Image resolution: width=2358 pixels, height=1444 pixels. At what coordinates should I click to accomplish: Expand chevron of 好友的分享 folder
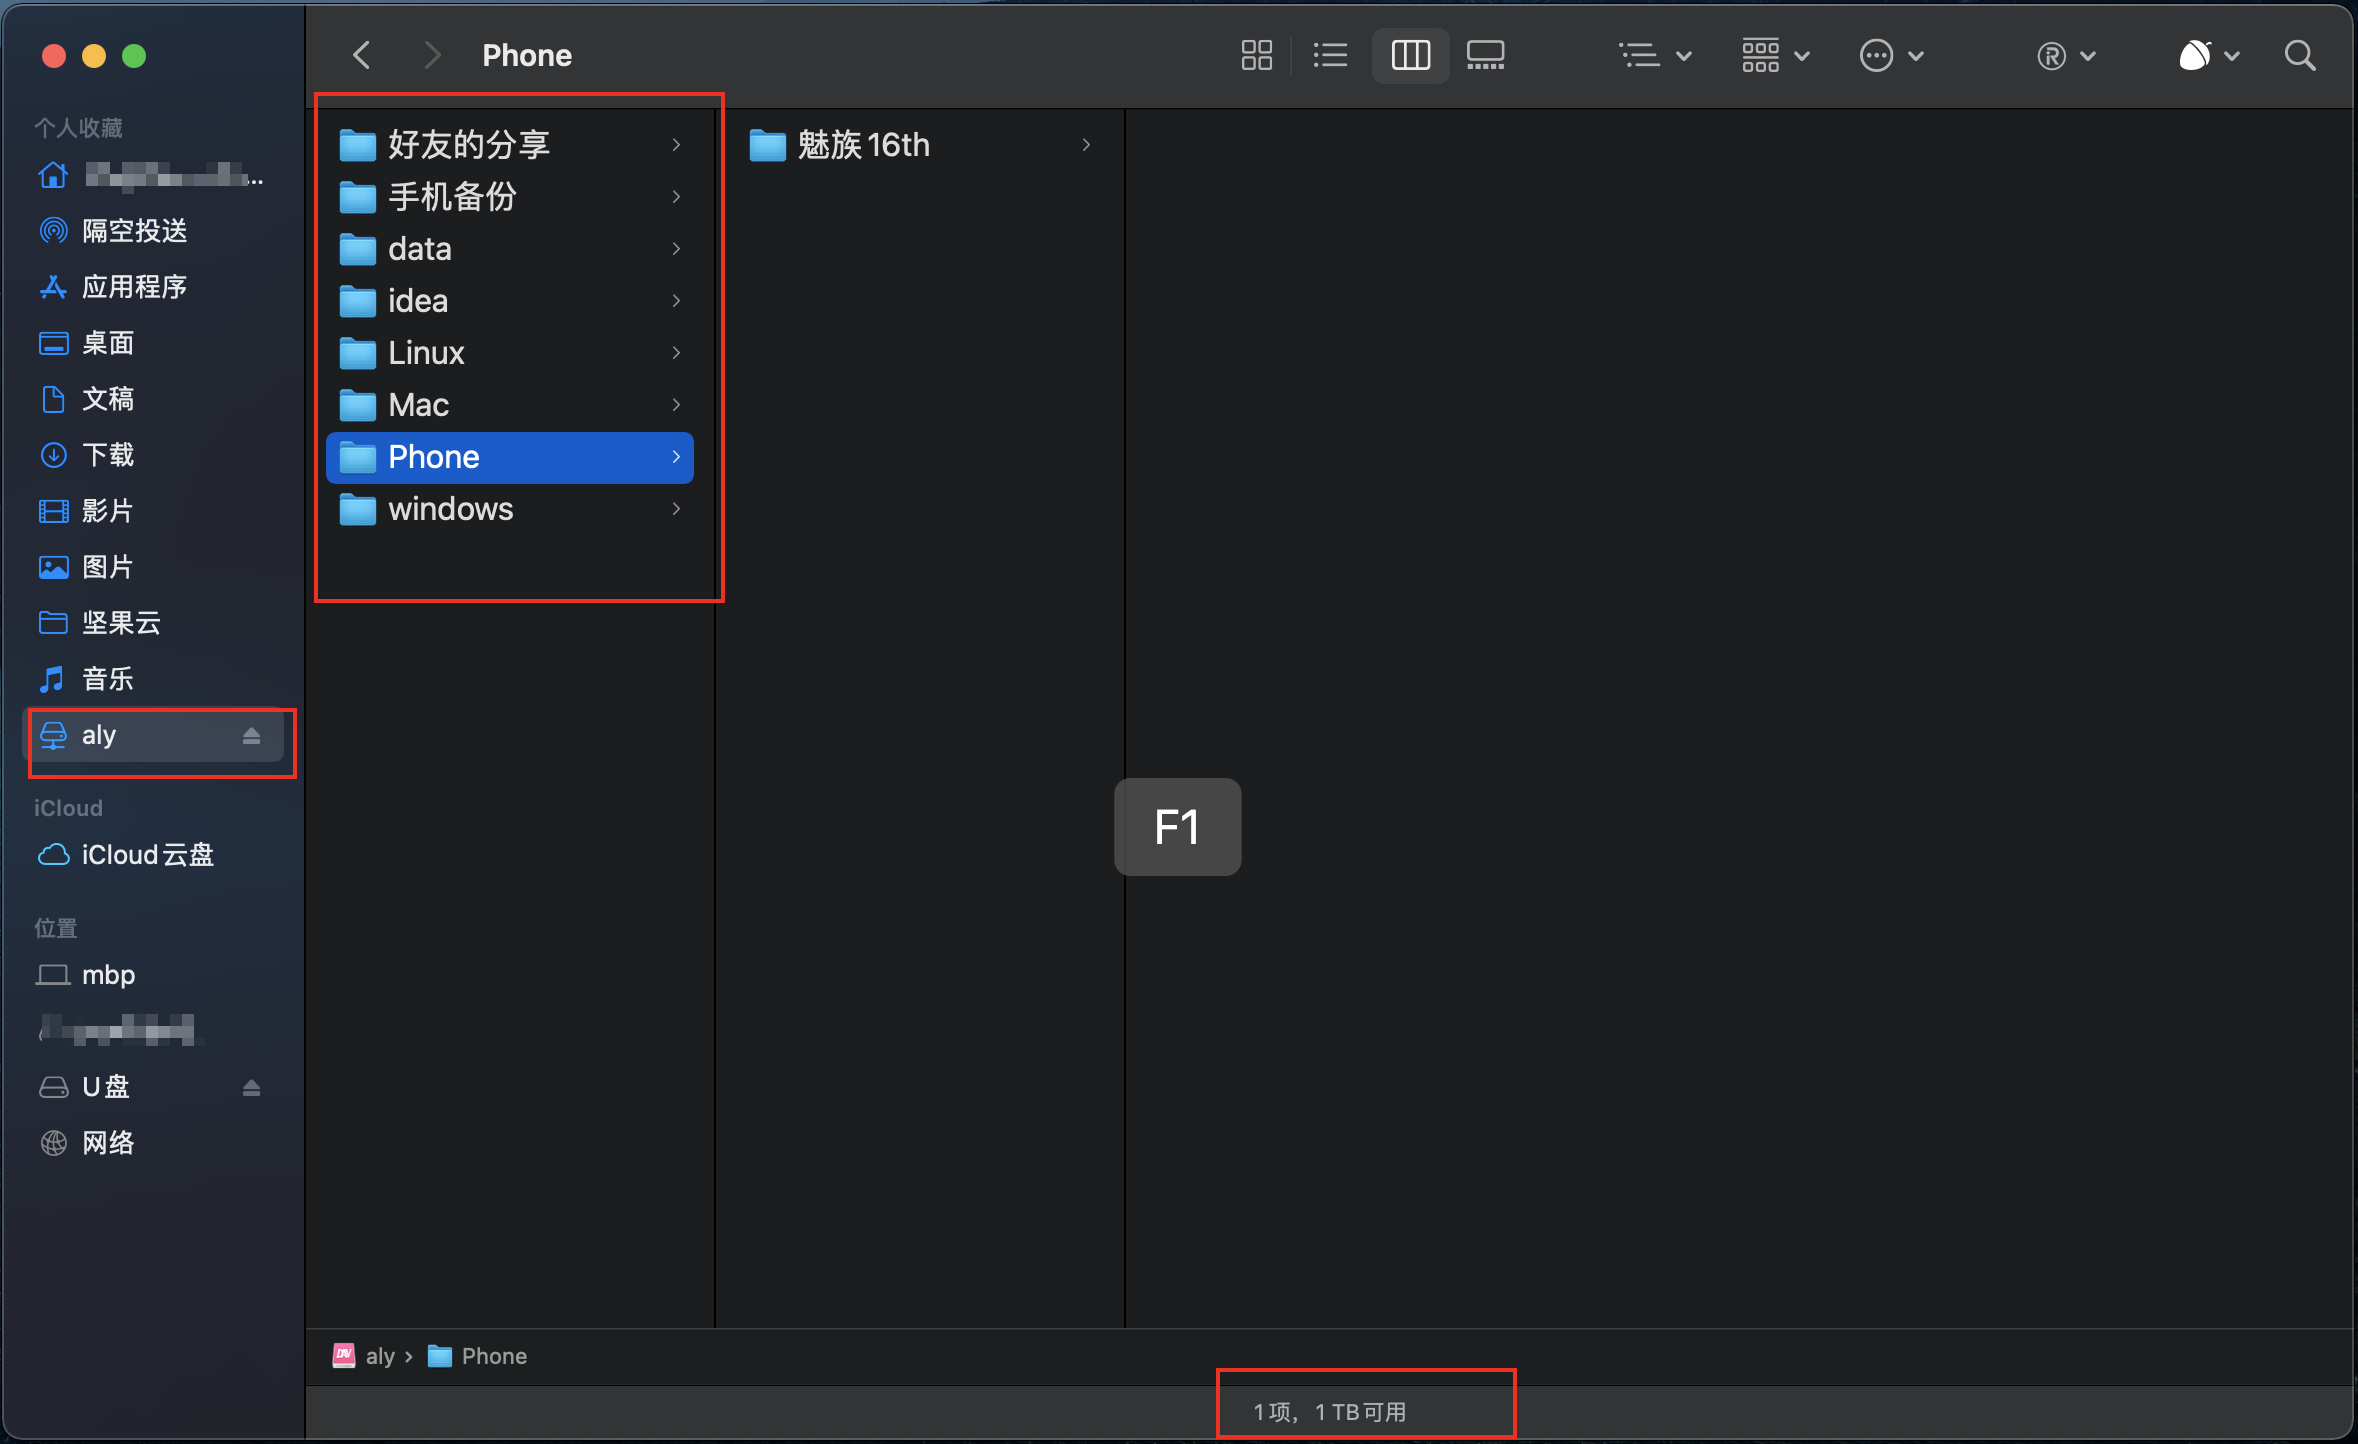(677, 145)
